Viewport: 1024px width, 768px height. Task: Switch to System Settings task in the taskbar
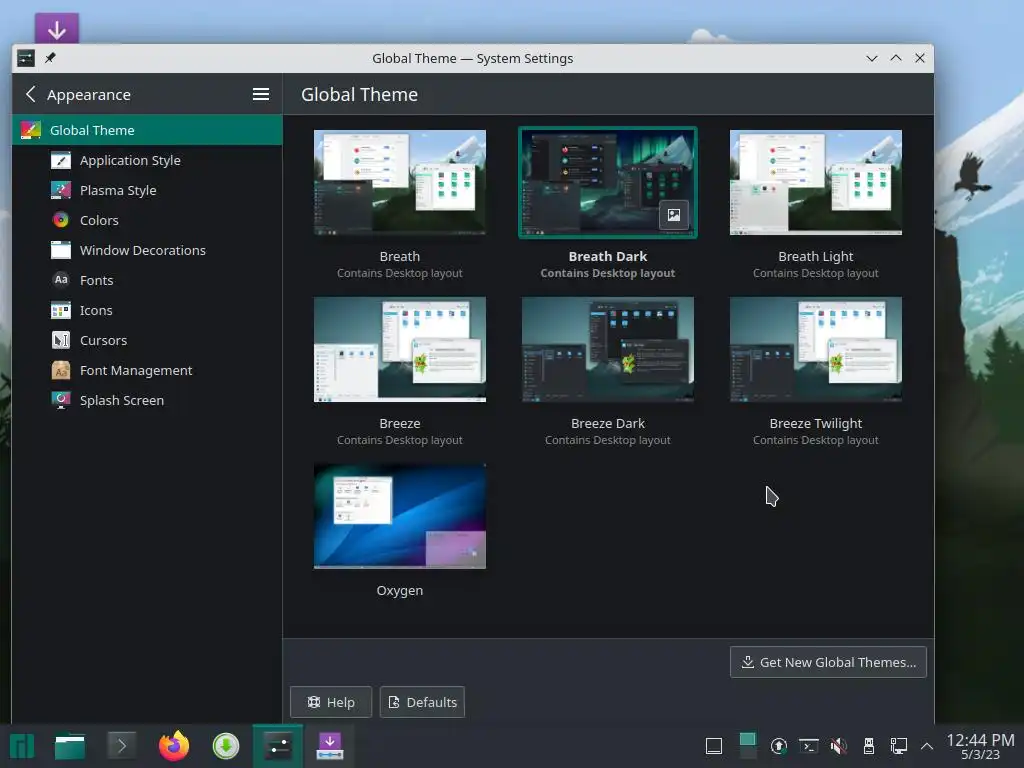pyautogui.click(x=278, y=746)
